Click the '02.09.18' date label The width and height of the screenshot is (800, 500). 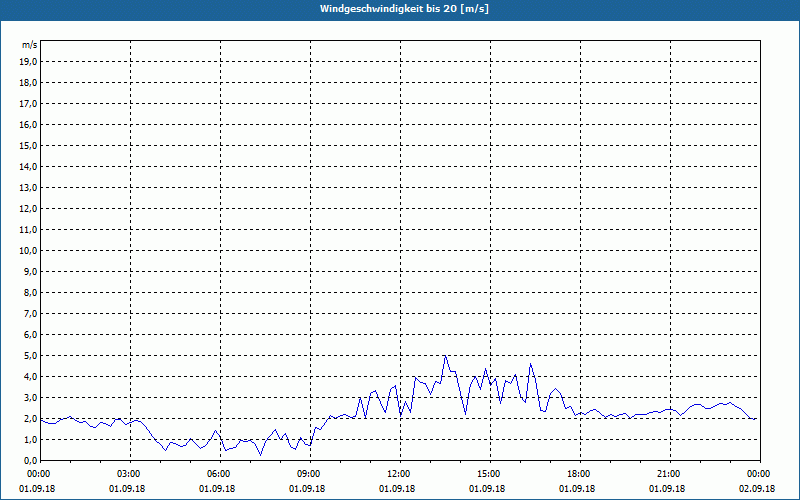click(757, 489)
